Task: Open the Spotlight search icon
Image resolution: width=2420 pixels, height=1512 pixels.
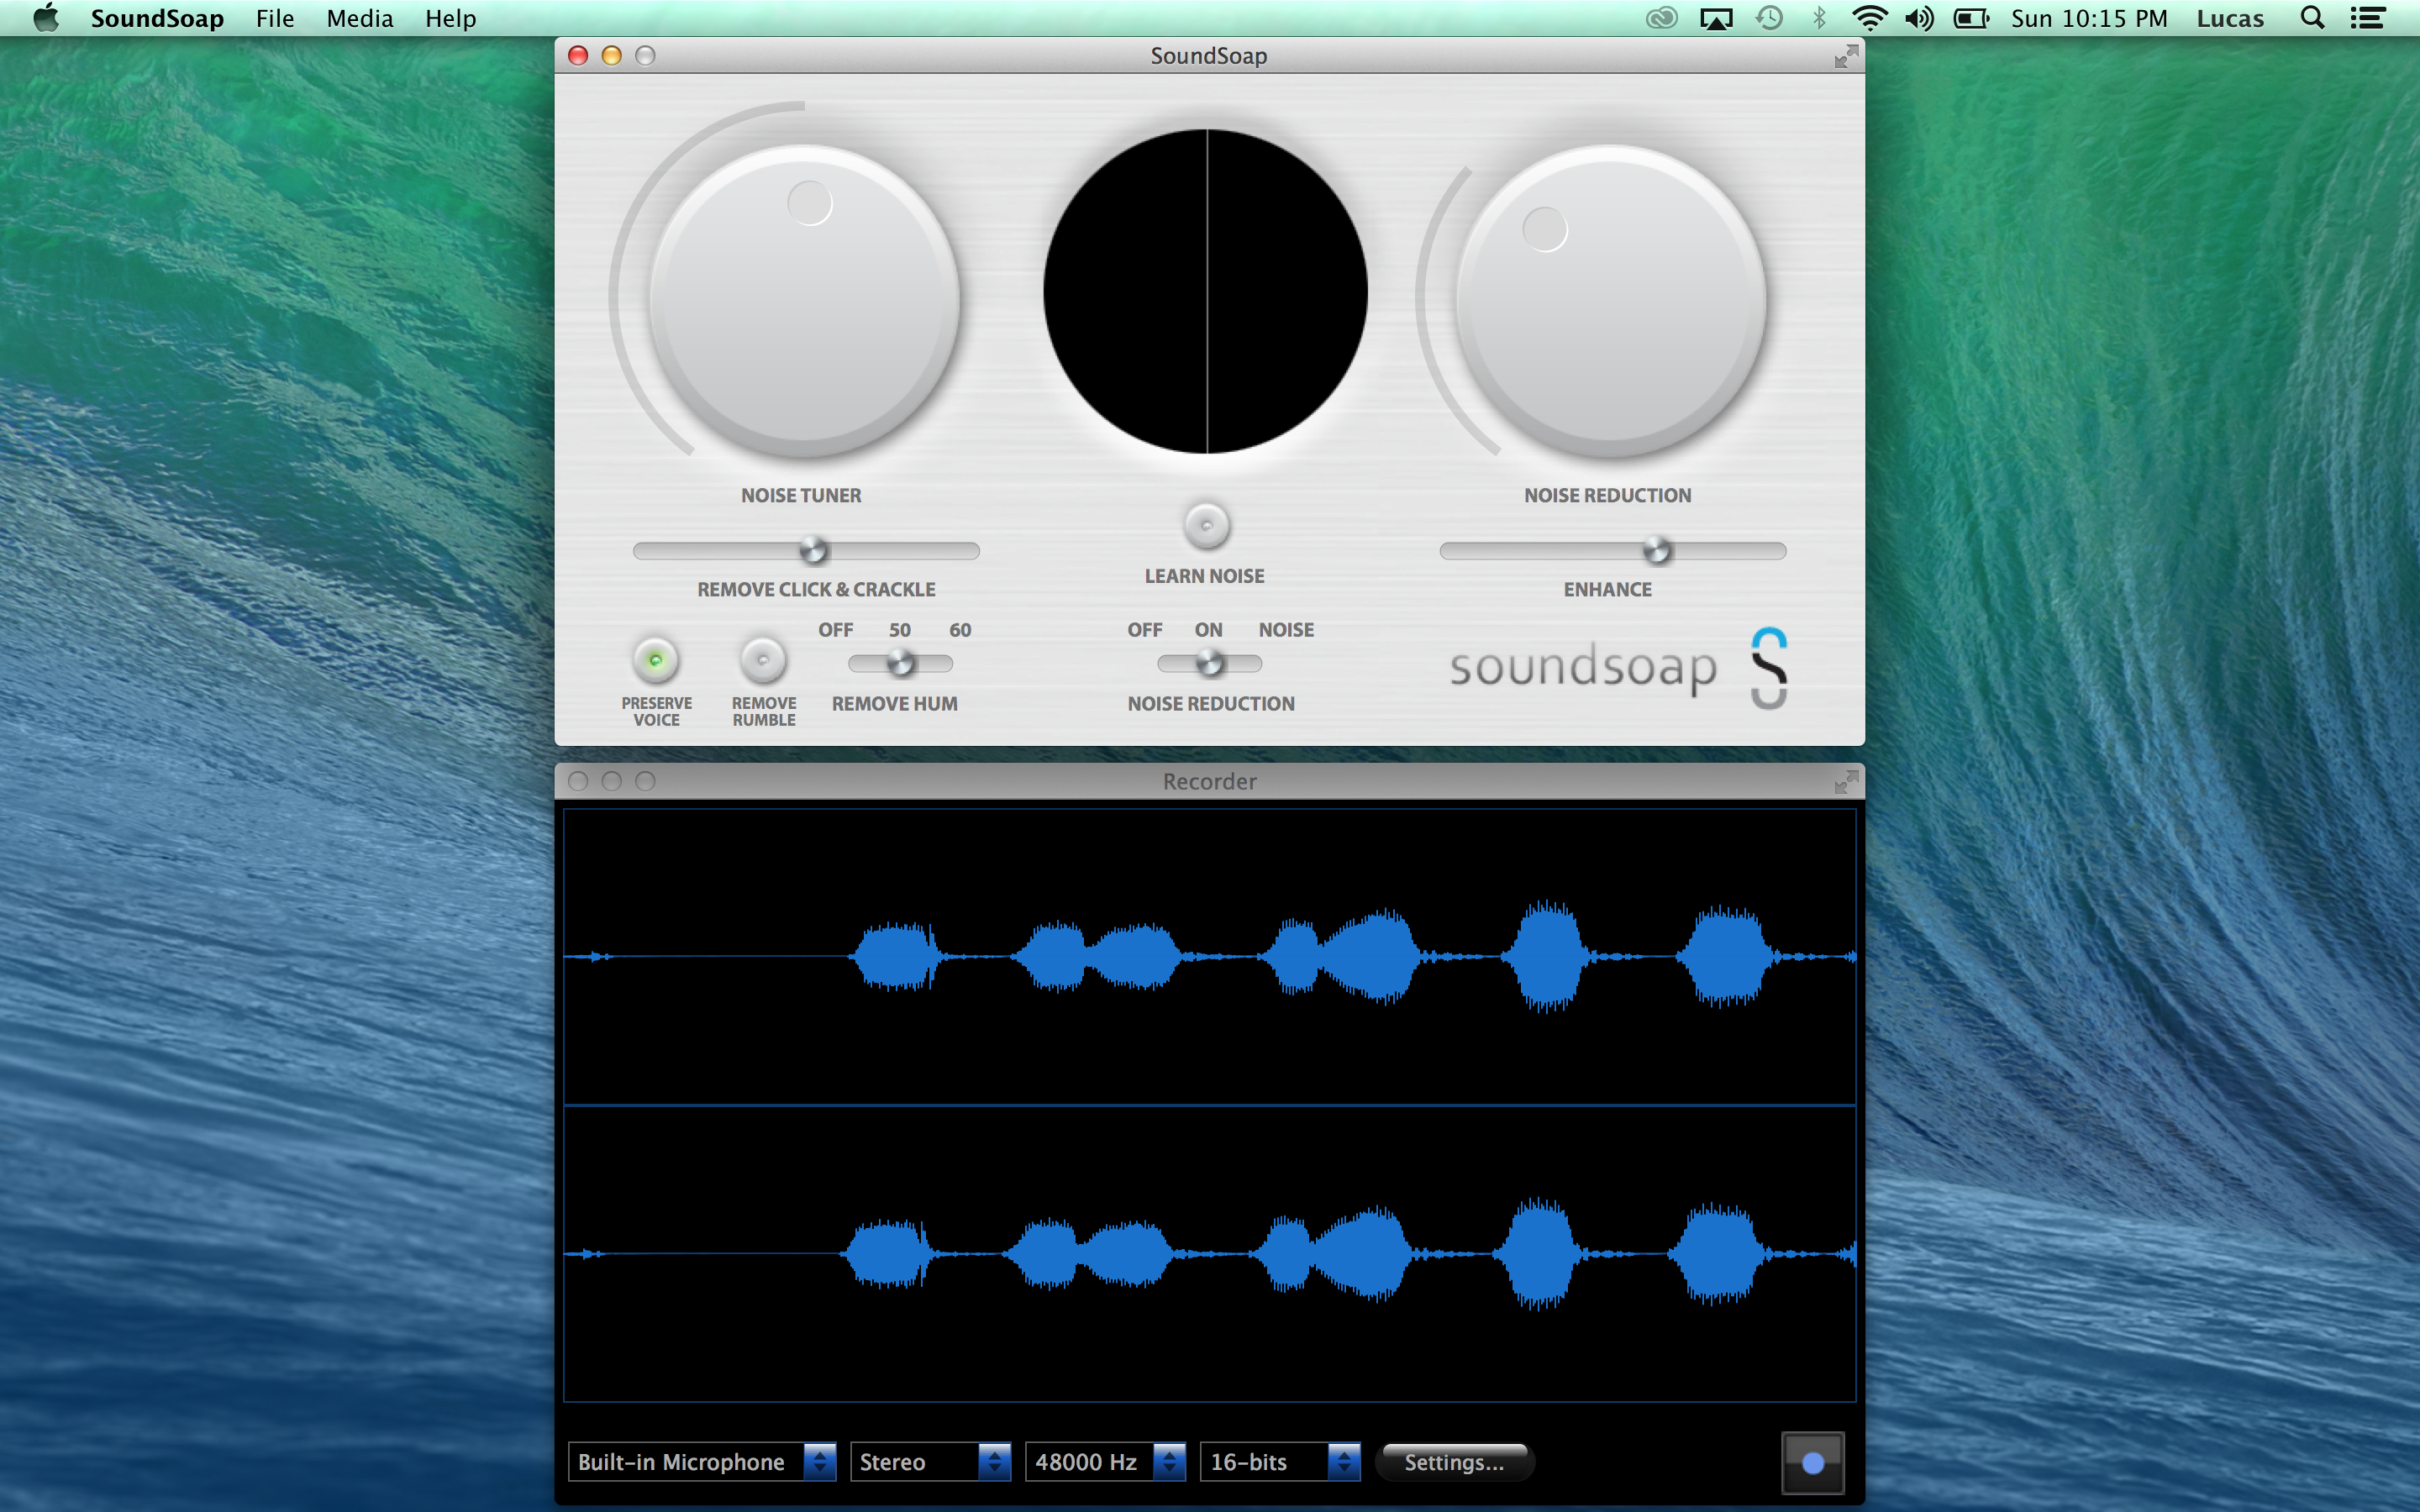Action: coord(2312,18)
